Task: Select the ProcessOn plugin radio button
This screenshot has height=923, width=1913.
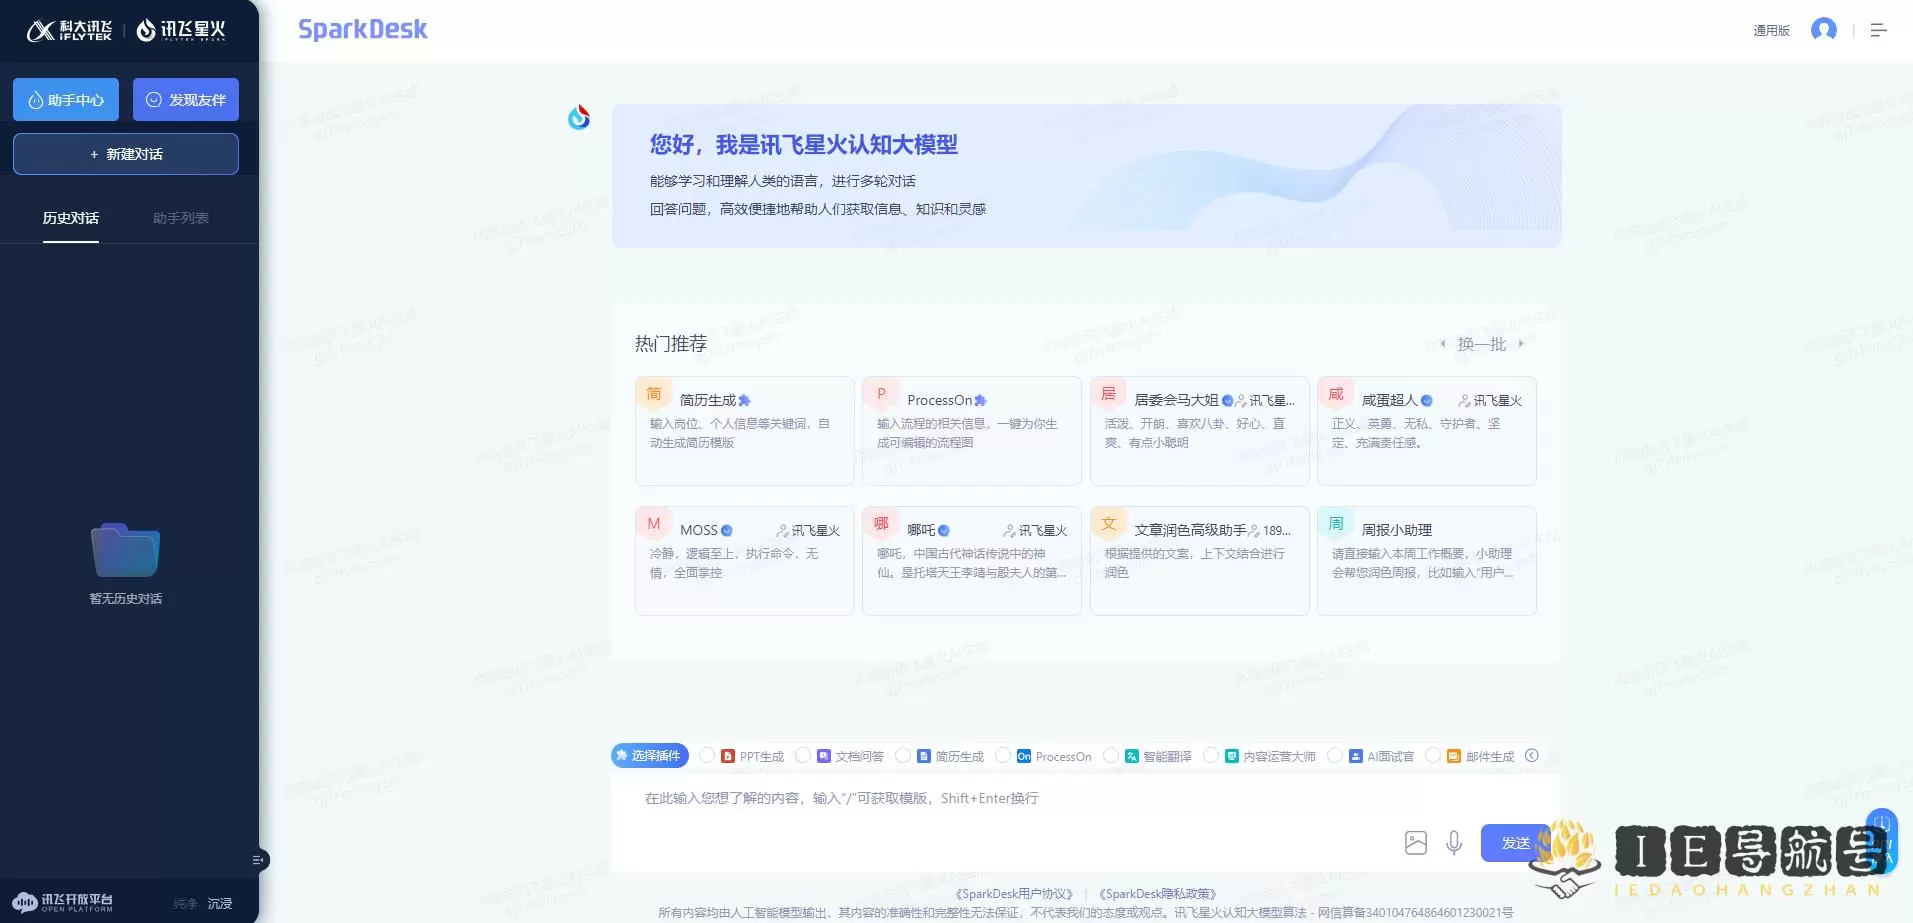Action: (1003, 756)
